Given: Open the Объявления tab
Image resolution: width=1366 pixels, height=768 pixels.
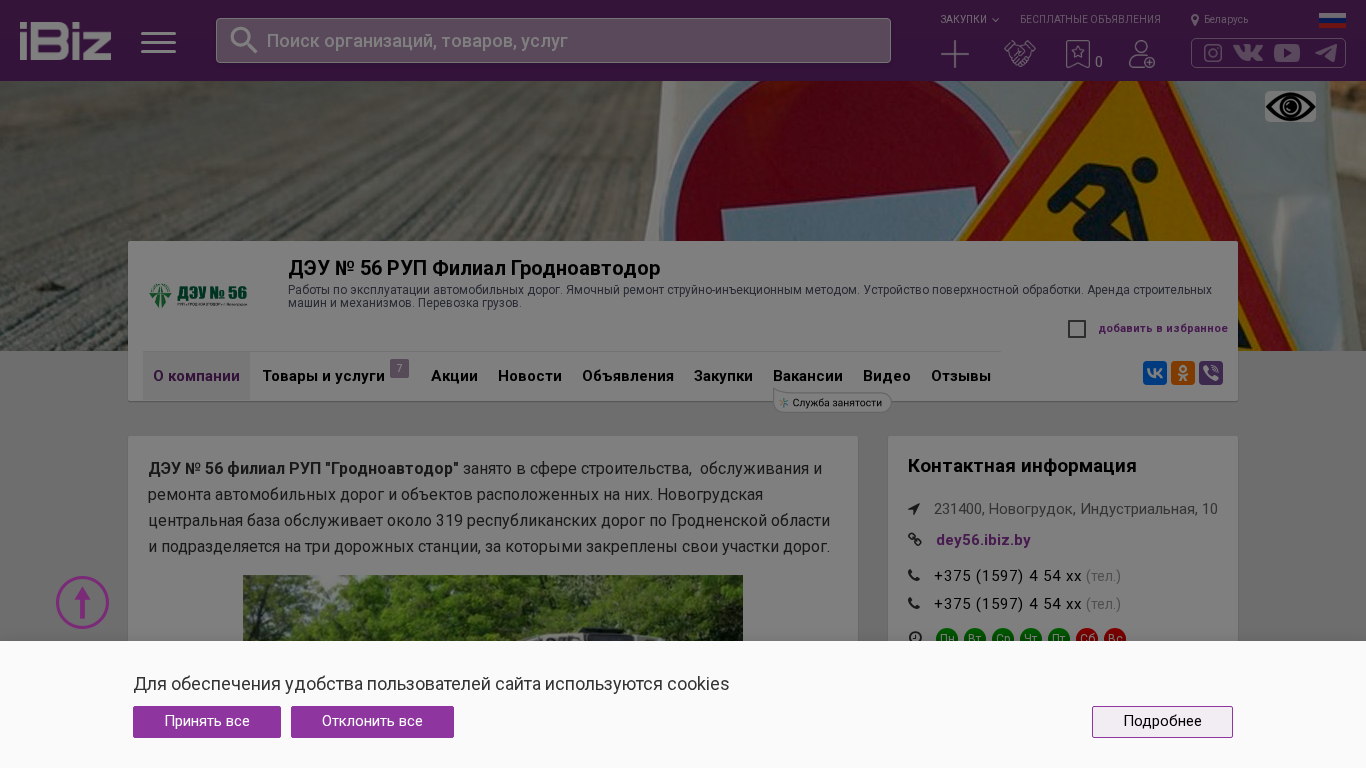Looking at the screenshot, I should [628, 376].
